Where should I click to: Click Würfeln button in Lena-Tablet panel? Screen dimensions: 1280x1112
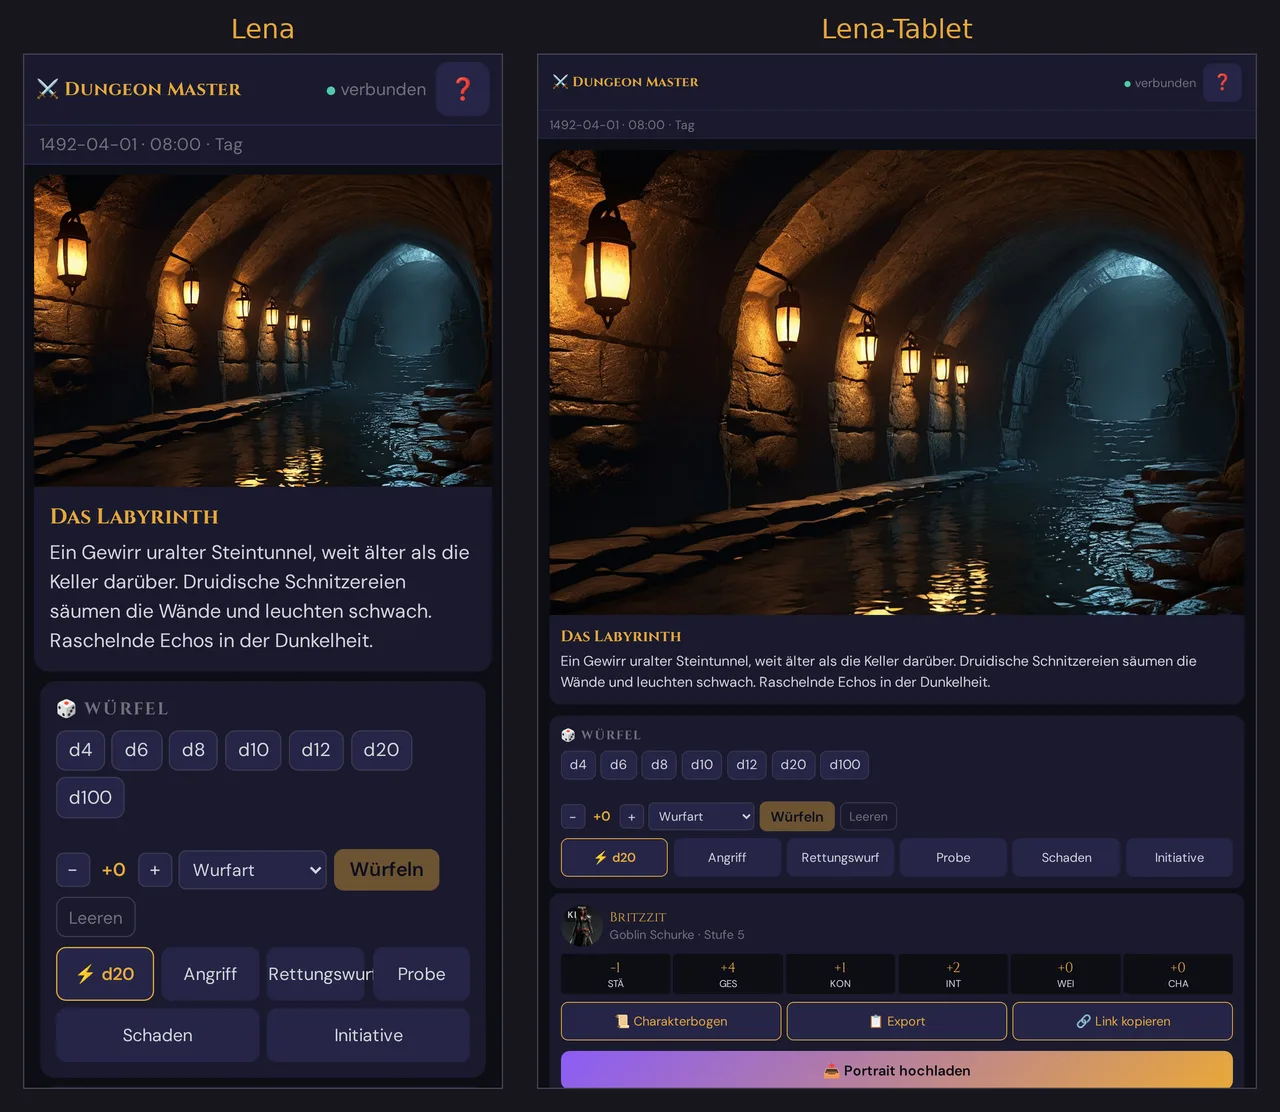pos(797,817)
